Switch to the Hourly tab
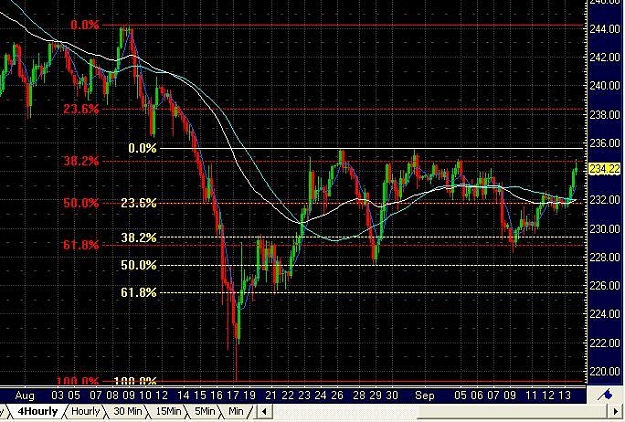 pos(85,411)
